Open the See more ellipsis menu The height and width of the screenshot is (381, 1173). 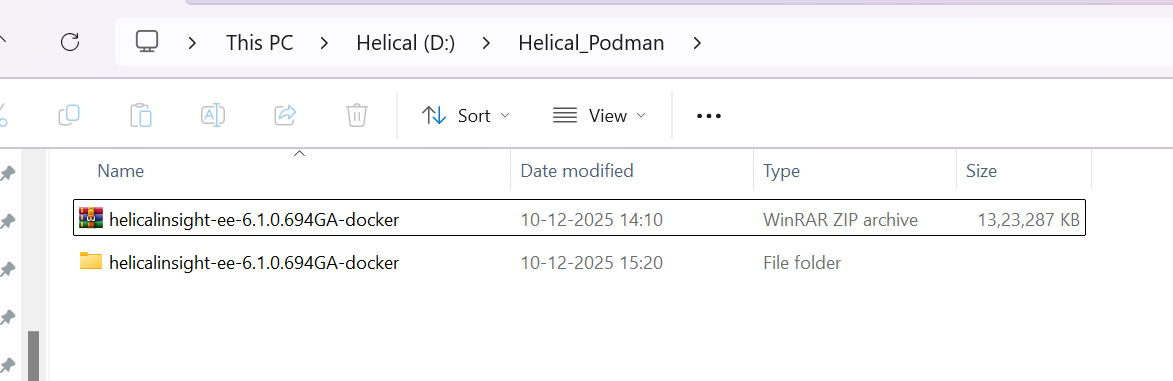(708, 116)
